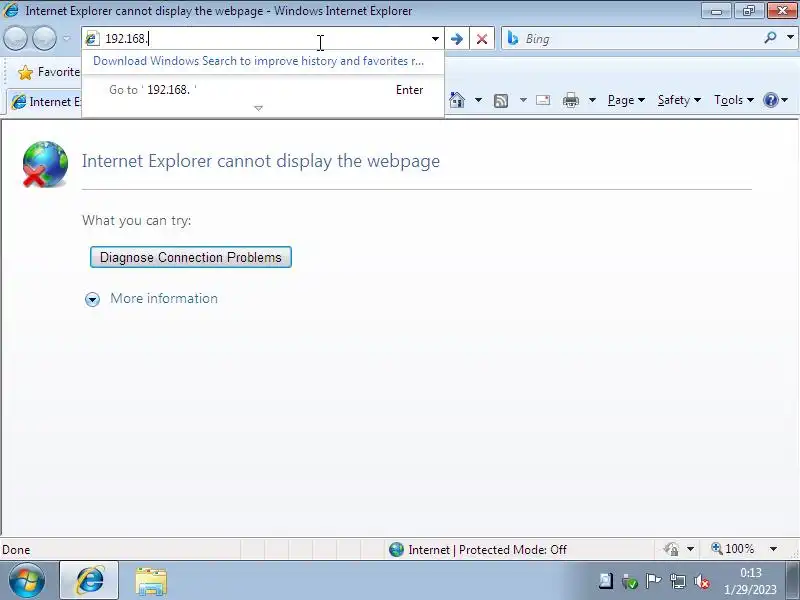Click the Diagnose Connection Problems button

pos(191,257)
